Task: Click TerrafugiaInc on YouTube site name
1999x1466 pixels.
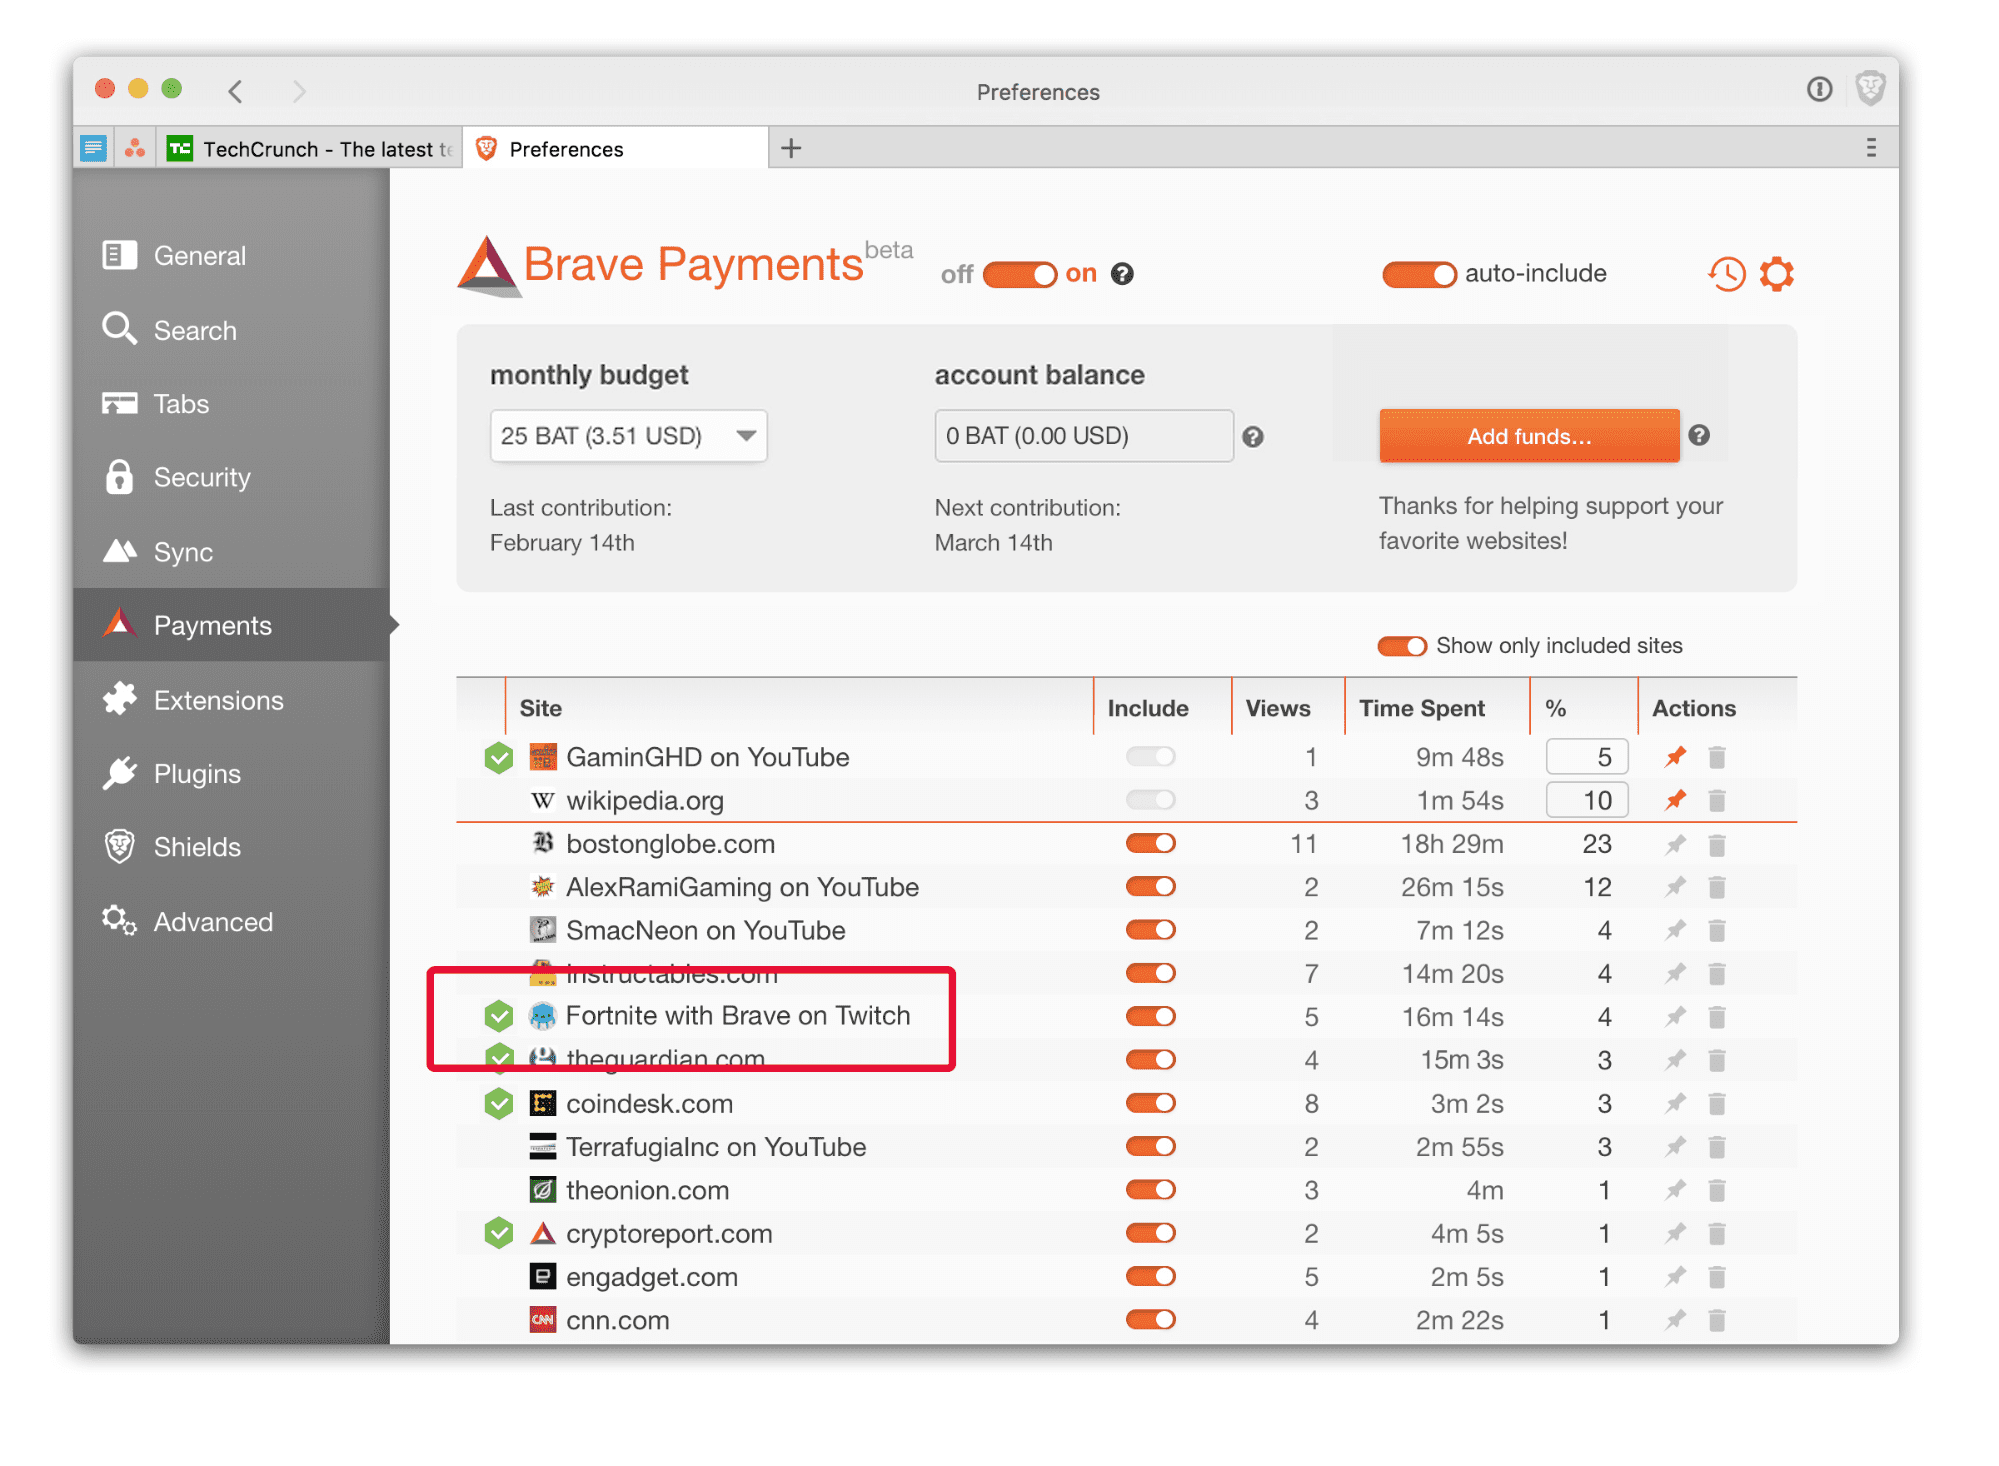Action: tap(716, 1147)
